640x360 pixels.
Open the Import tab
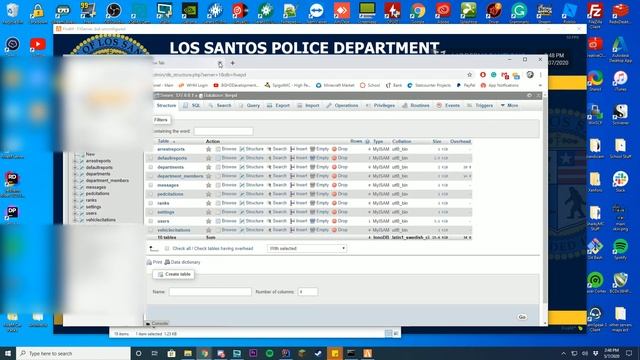coord(308,106)
